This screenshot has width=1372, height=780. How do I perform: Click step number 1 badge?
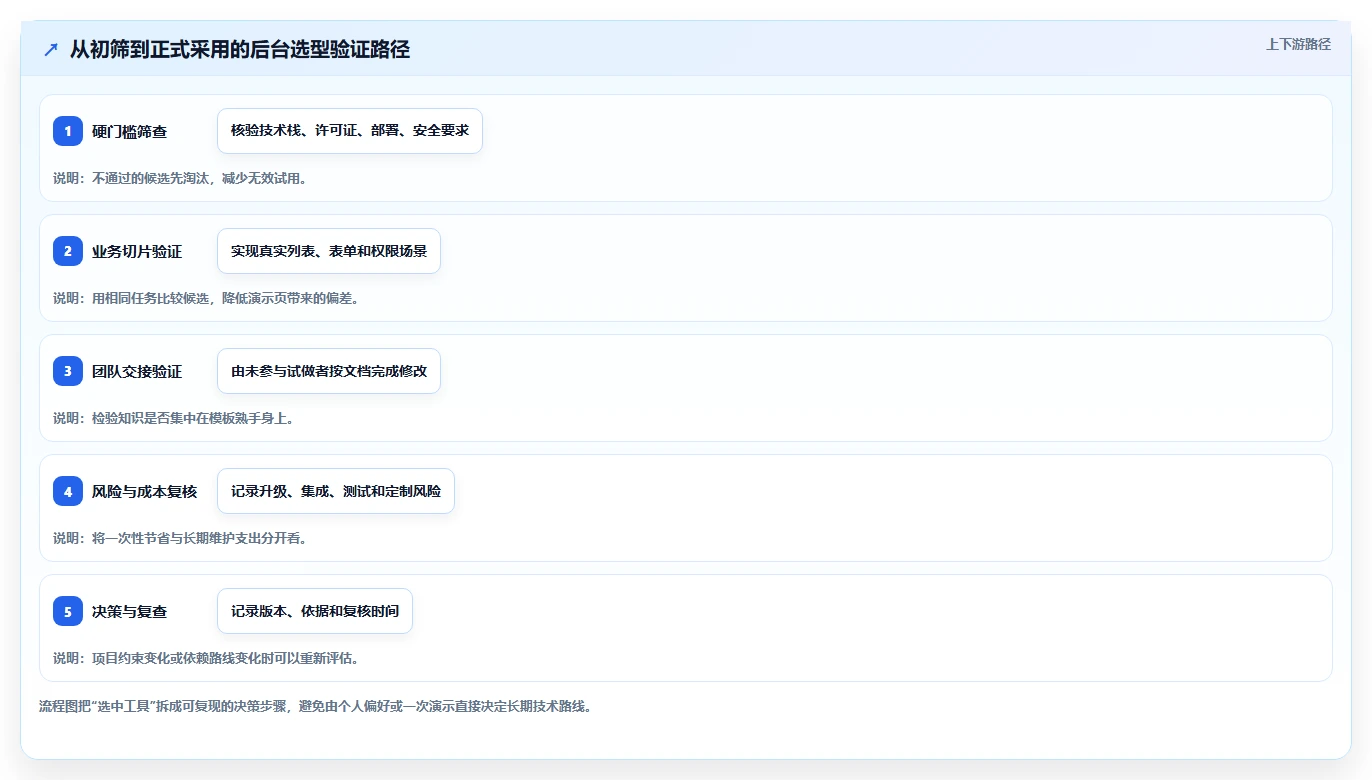68,131
